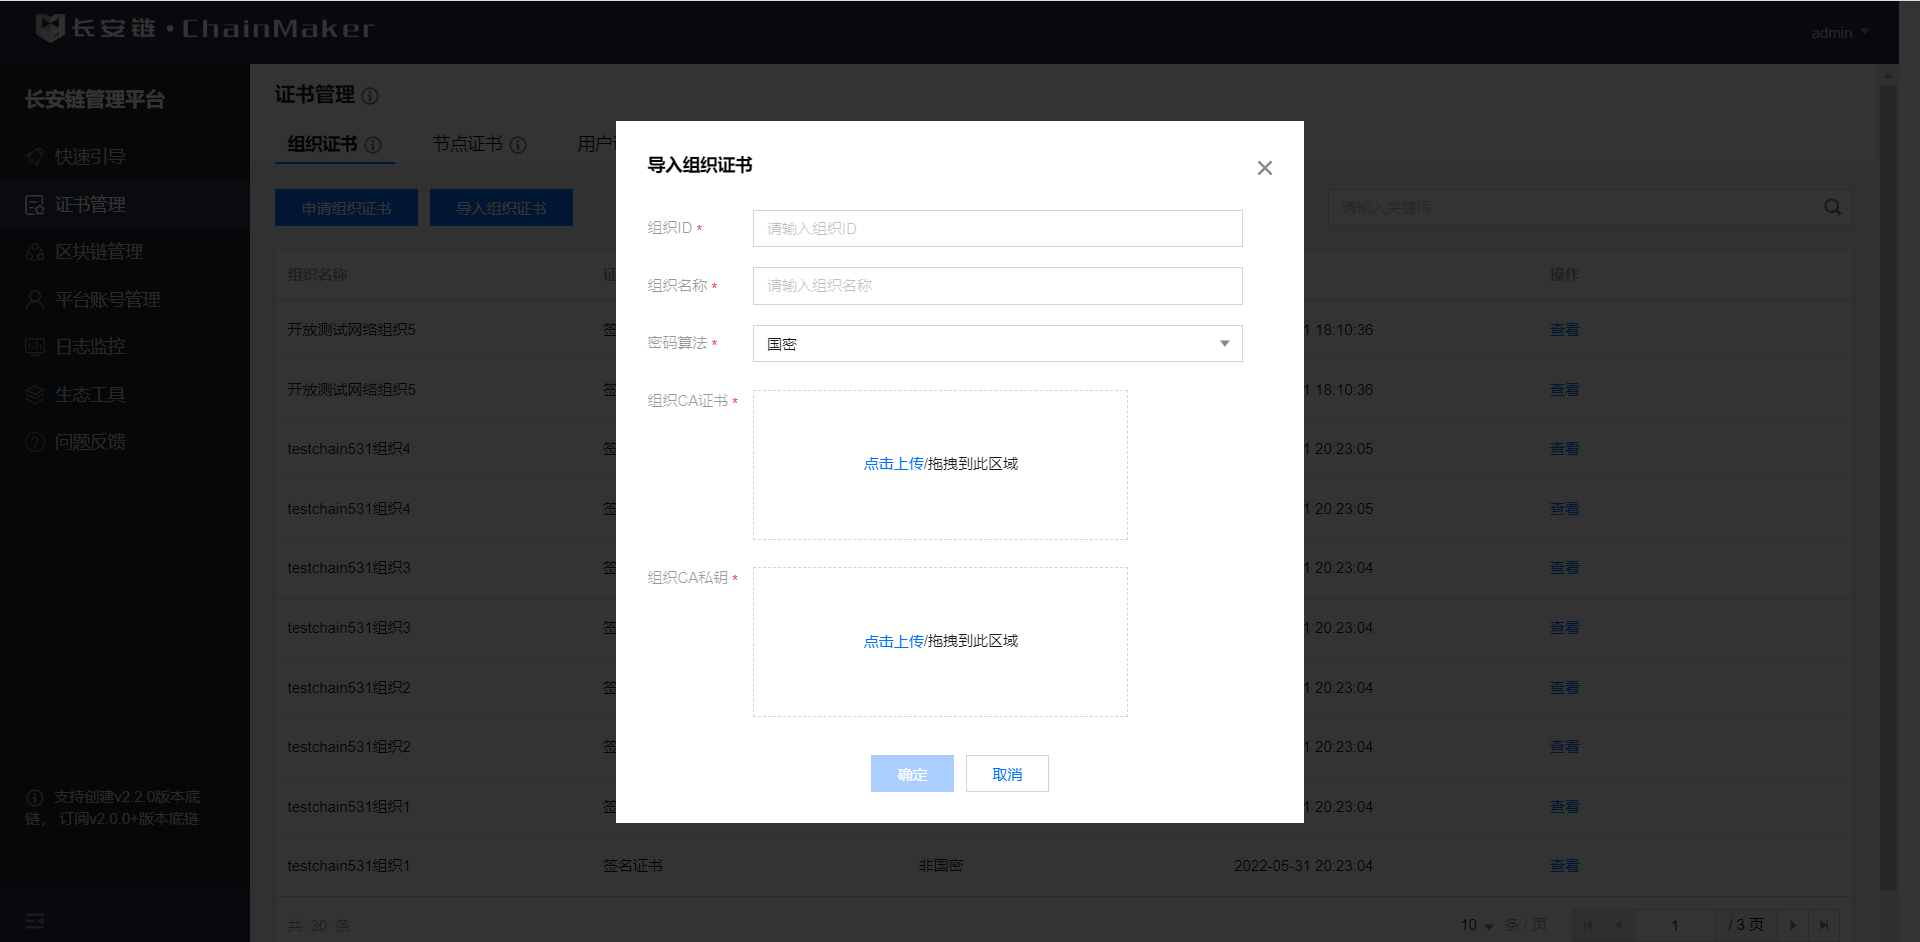Open log monitoring sidebar icon
The width and height of the screenshot is (1920, 942).
click(35, 347)
